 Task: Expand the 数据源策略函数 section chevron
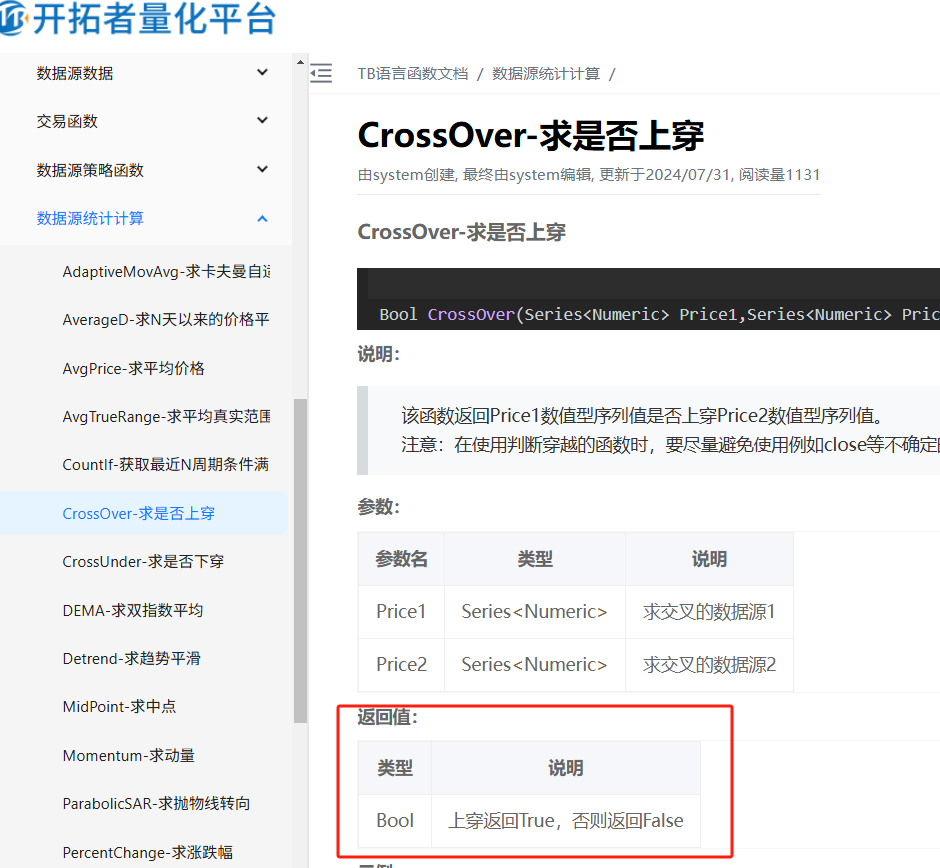(x=262, y=170)
